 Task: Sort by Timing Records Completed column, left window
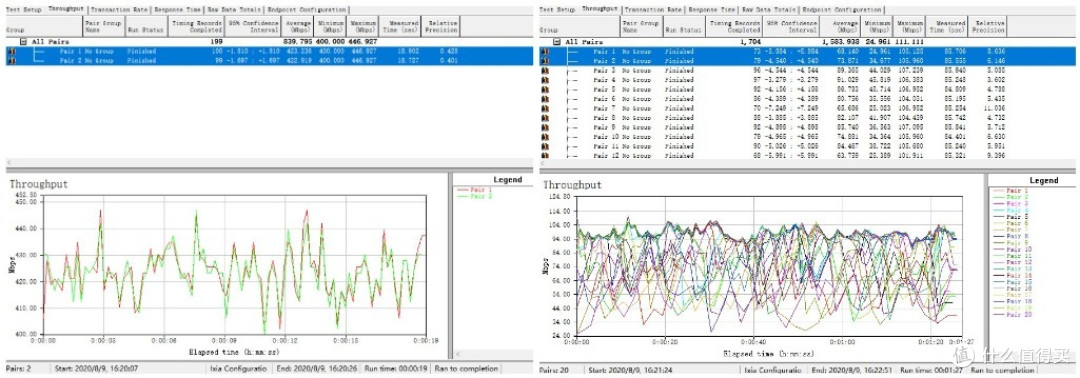click(196, 26)
